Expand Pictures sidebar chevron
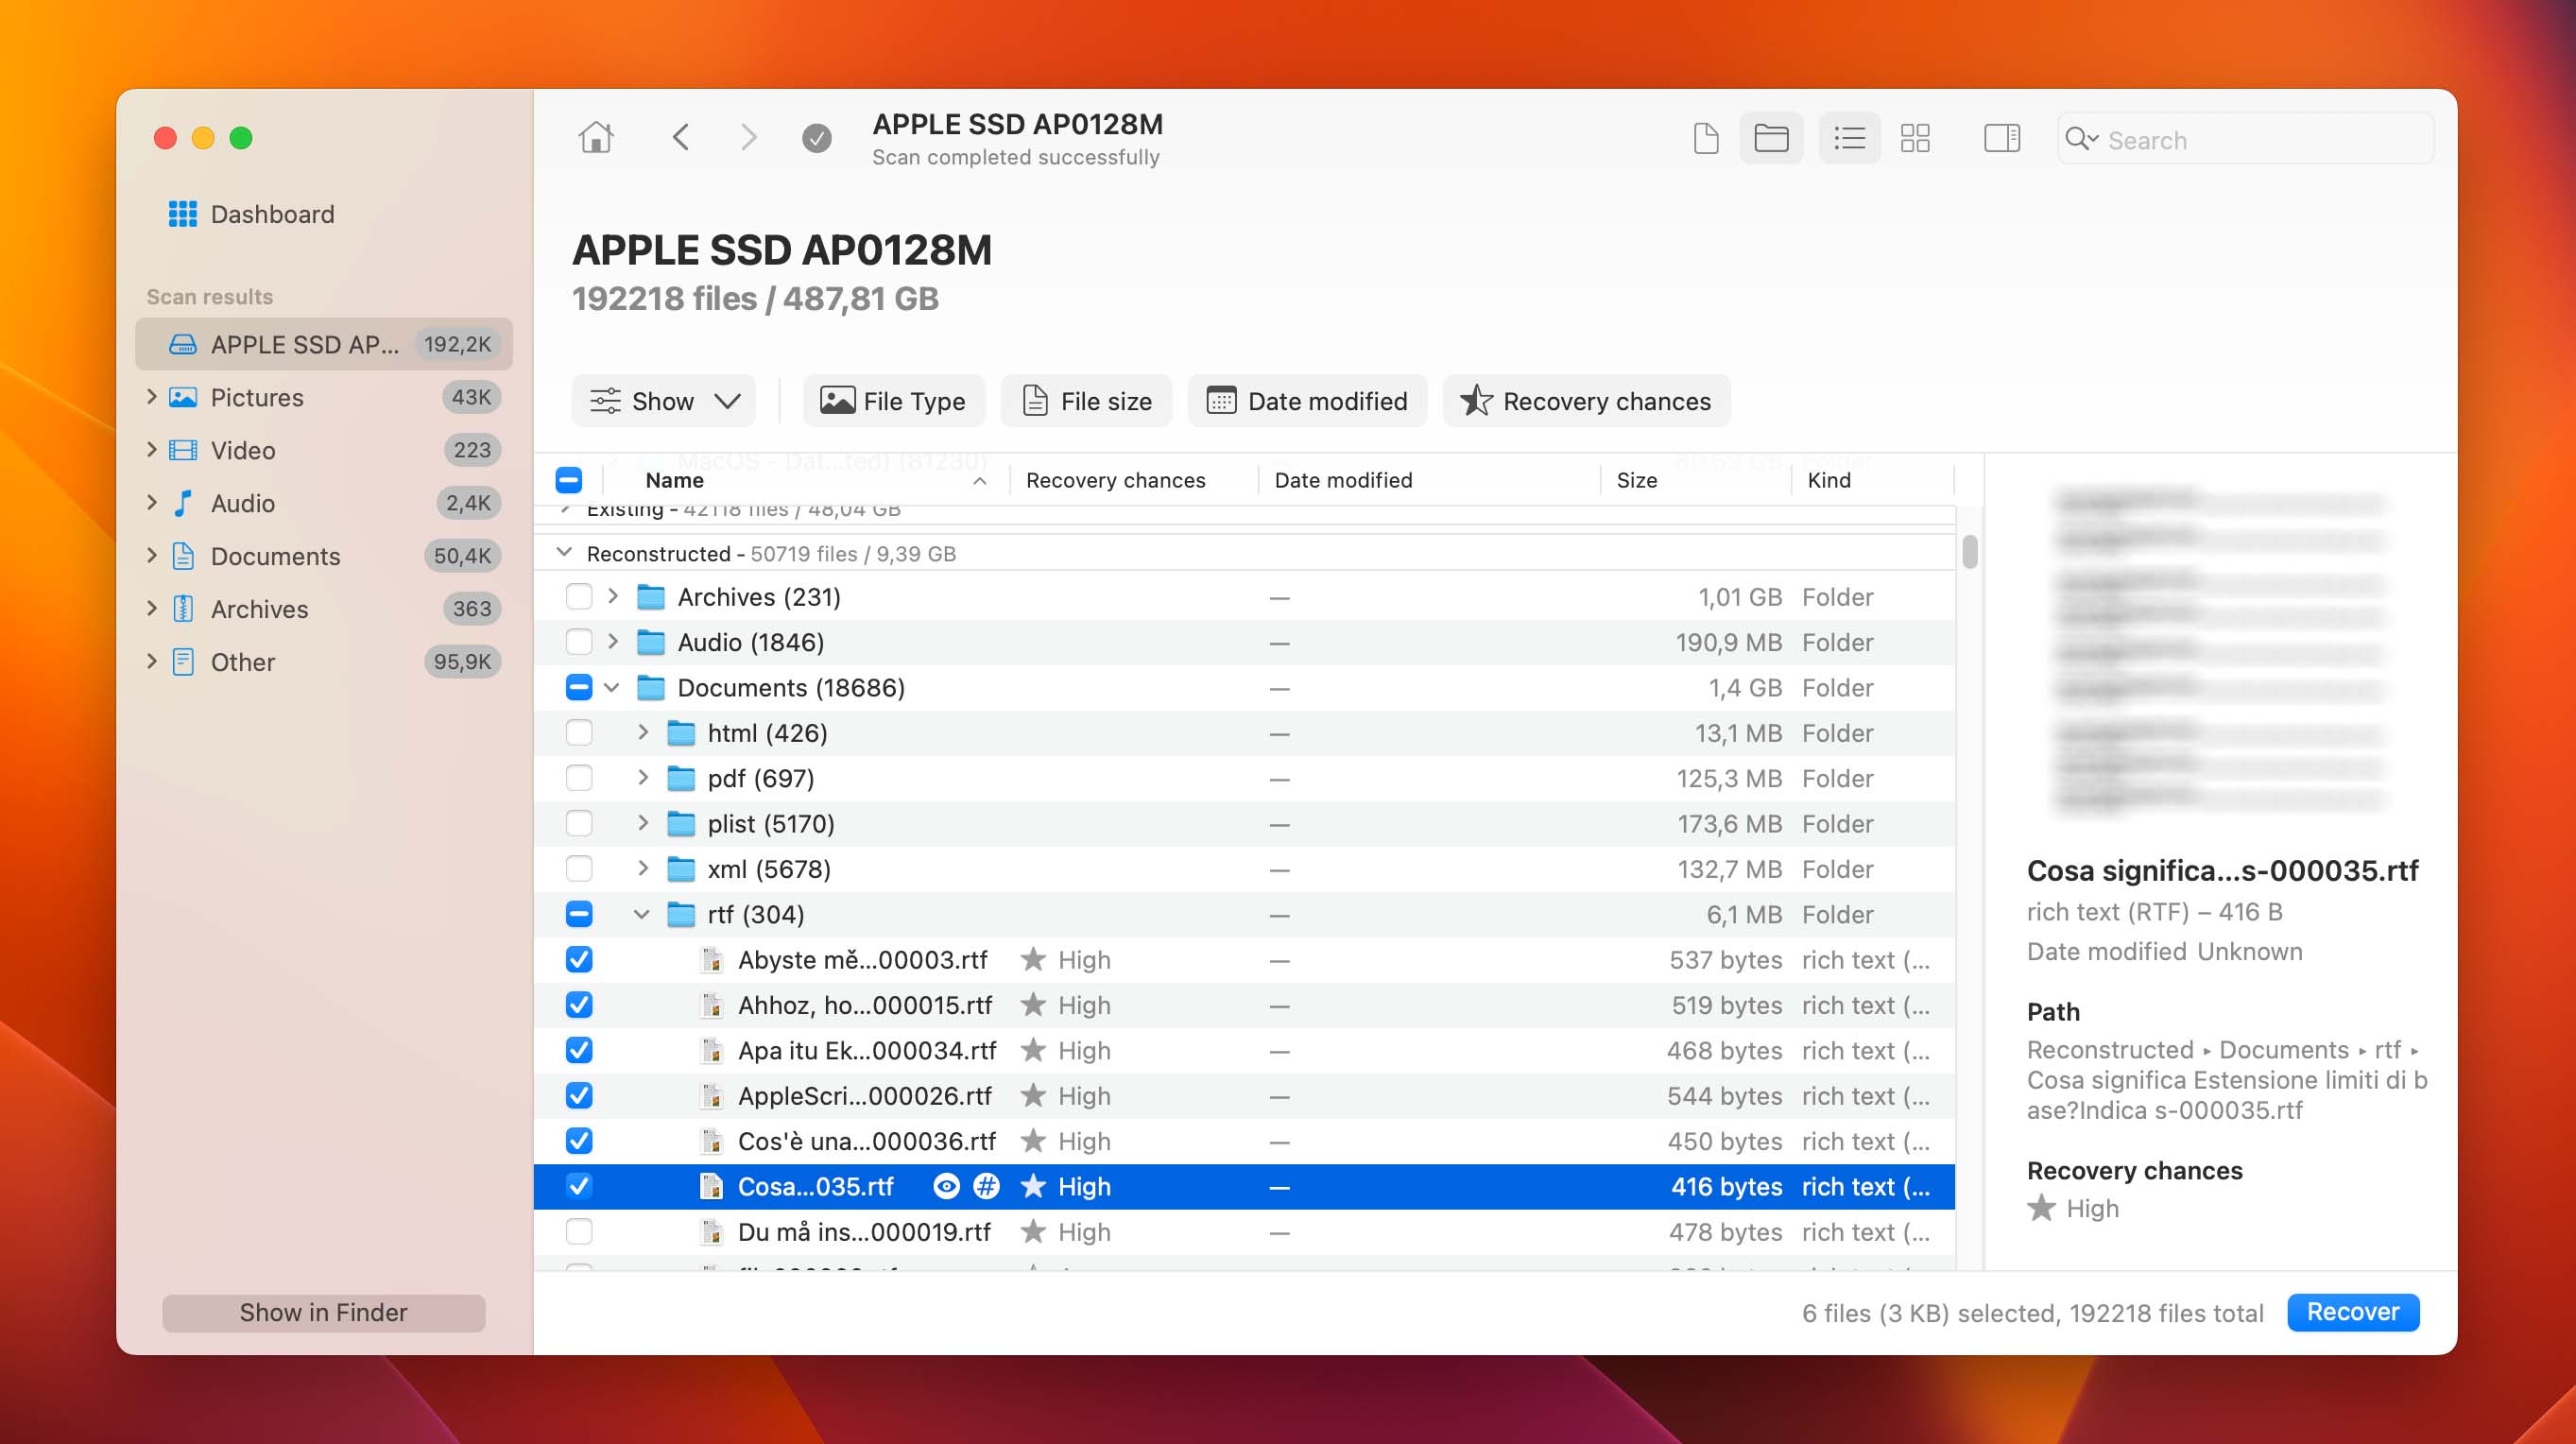 pos(152,397)
